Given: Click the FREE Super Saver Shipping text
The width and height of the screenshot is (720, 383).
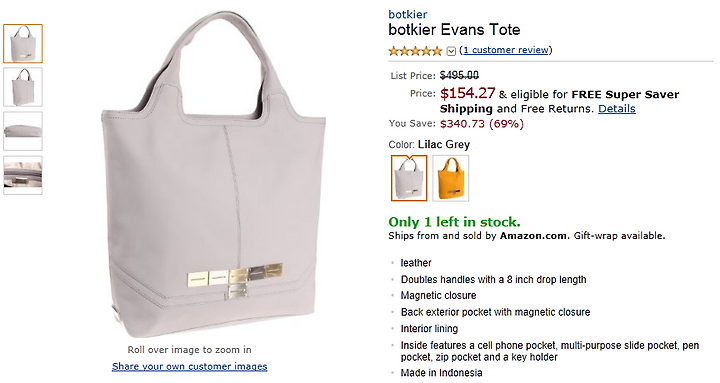Looking at the screenshot, I should (559, 101).
